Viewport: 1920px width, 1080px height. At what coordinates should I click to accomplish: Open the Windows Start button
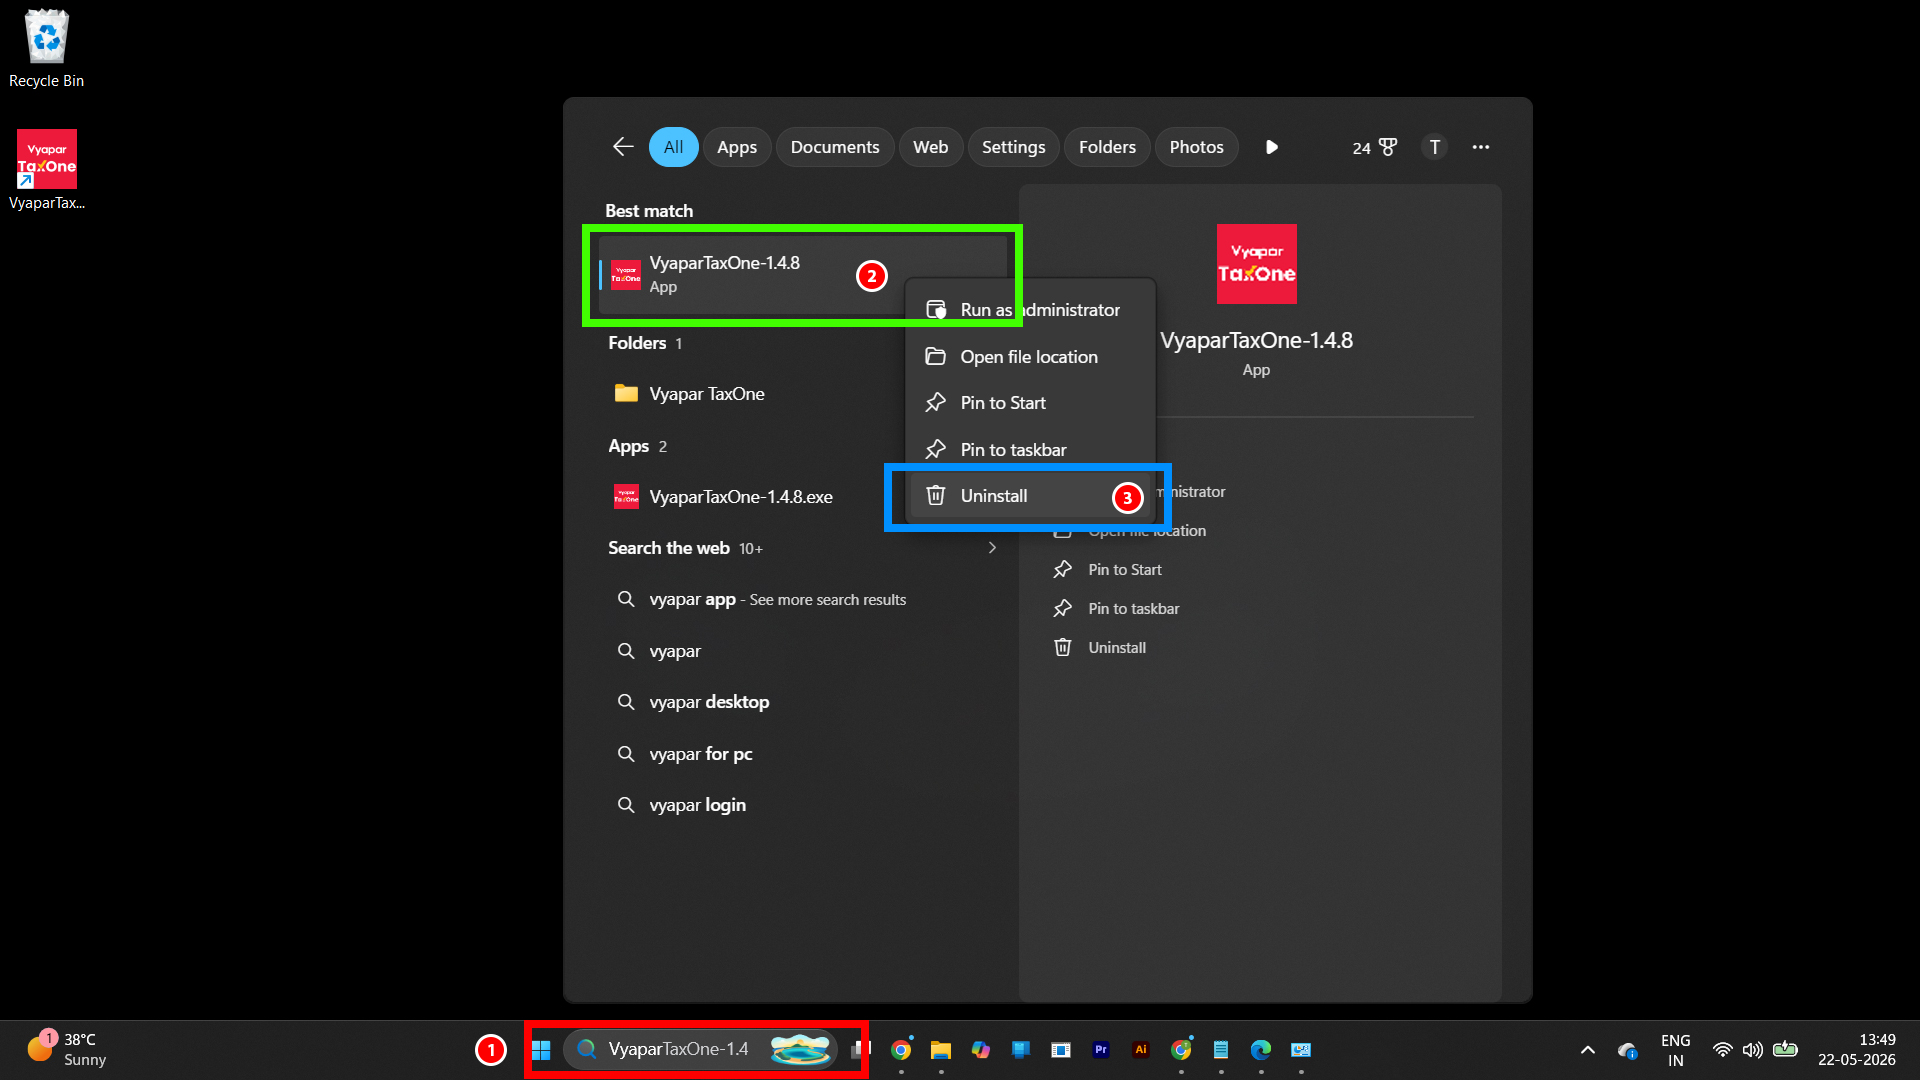tap(541, 1050)
